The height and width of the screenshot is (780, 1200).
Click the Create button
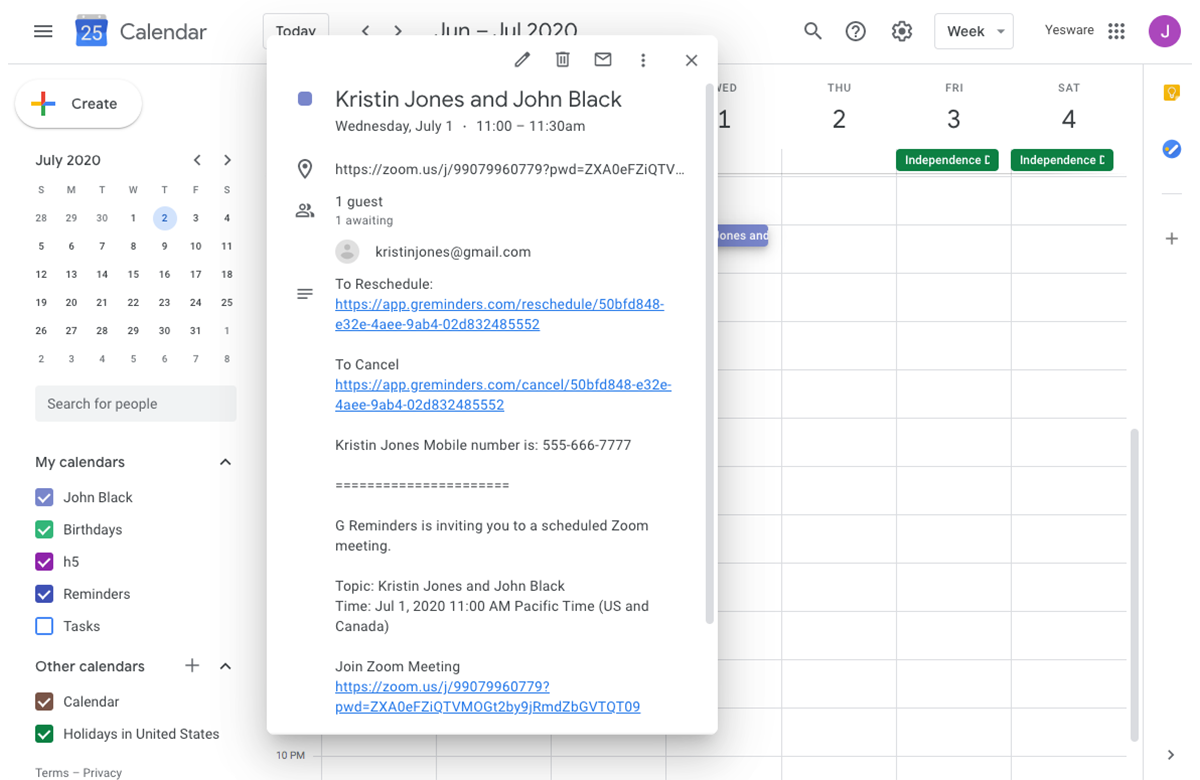click(x=78, y=104)
